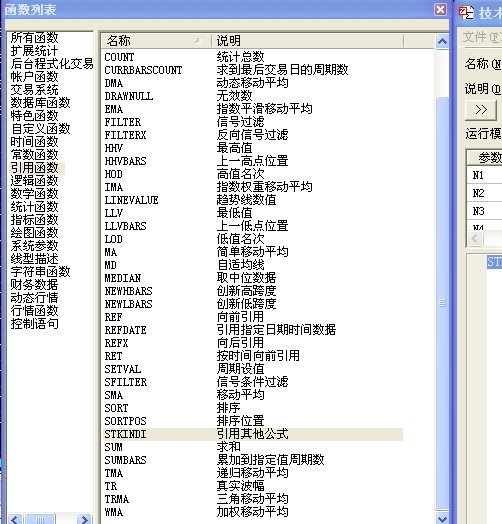The width and height of the screenshot is (502, 524).
Task: Select 交易系统 category
Action: tap(34, 90)
